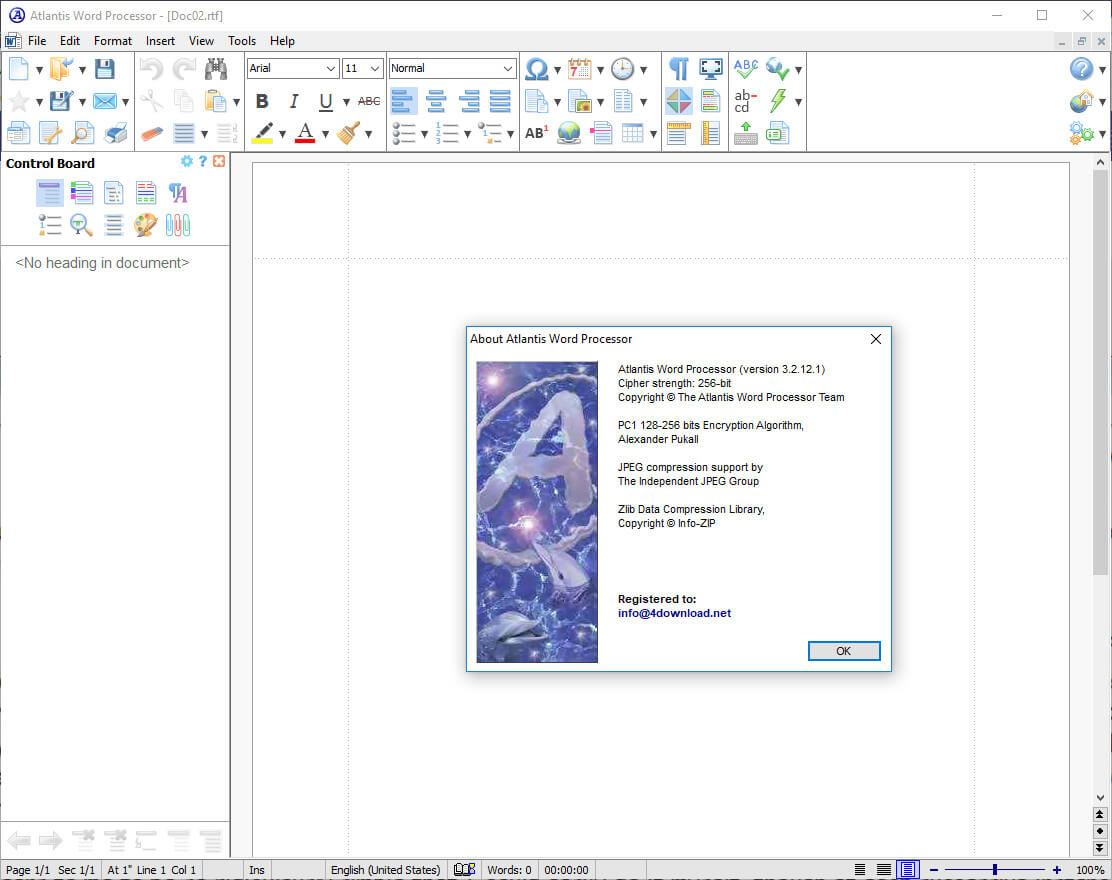Screen dimensions: 1112x880
Task: Click the Redo arrow icon
Action: coord(184,69)
